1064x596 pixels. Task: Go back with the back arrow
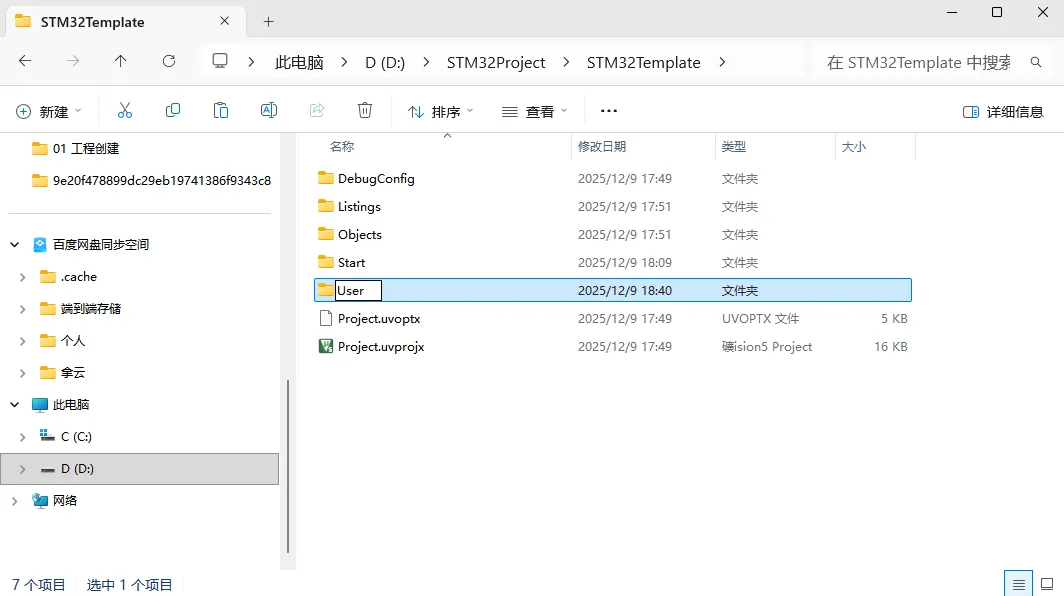[24, 62]
